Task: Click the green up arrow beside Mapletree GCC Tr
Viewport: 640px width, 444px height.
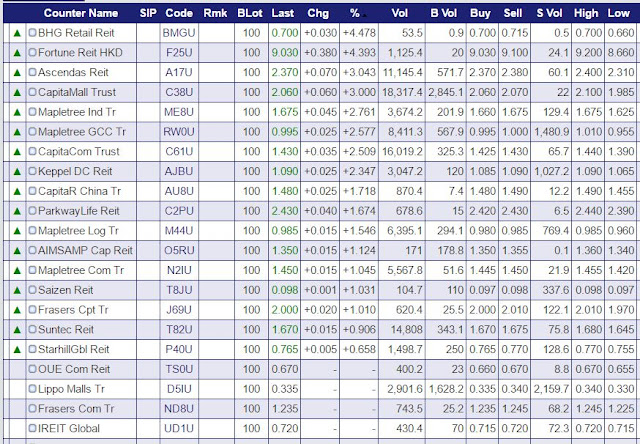Action: (17, 132)
